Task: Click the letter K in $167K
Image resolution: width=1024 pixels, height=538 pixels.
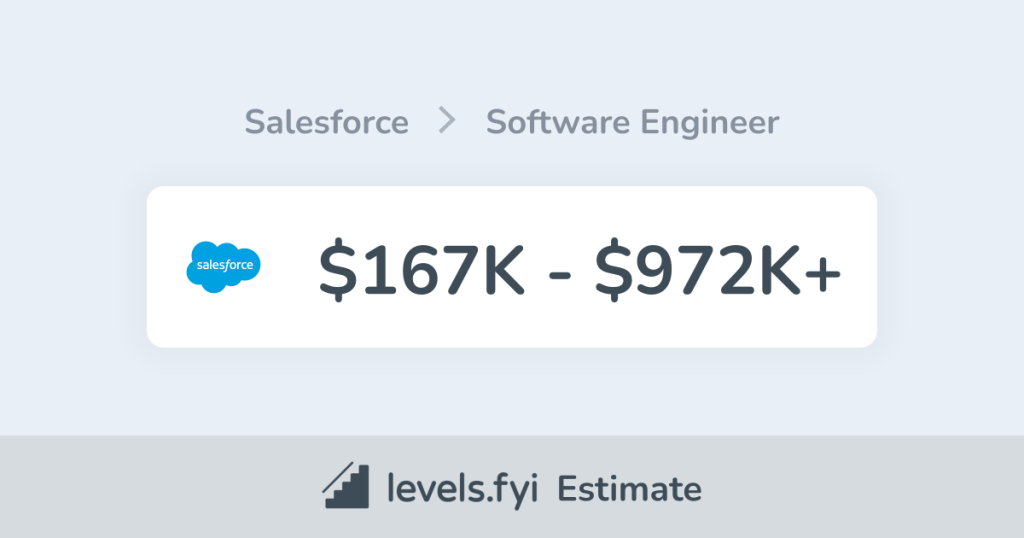Action: click(501, 268)
